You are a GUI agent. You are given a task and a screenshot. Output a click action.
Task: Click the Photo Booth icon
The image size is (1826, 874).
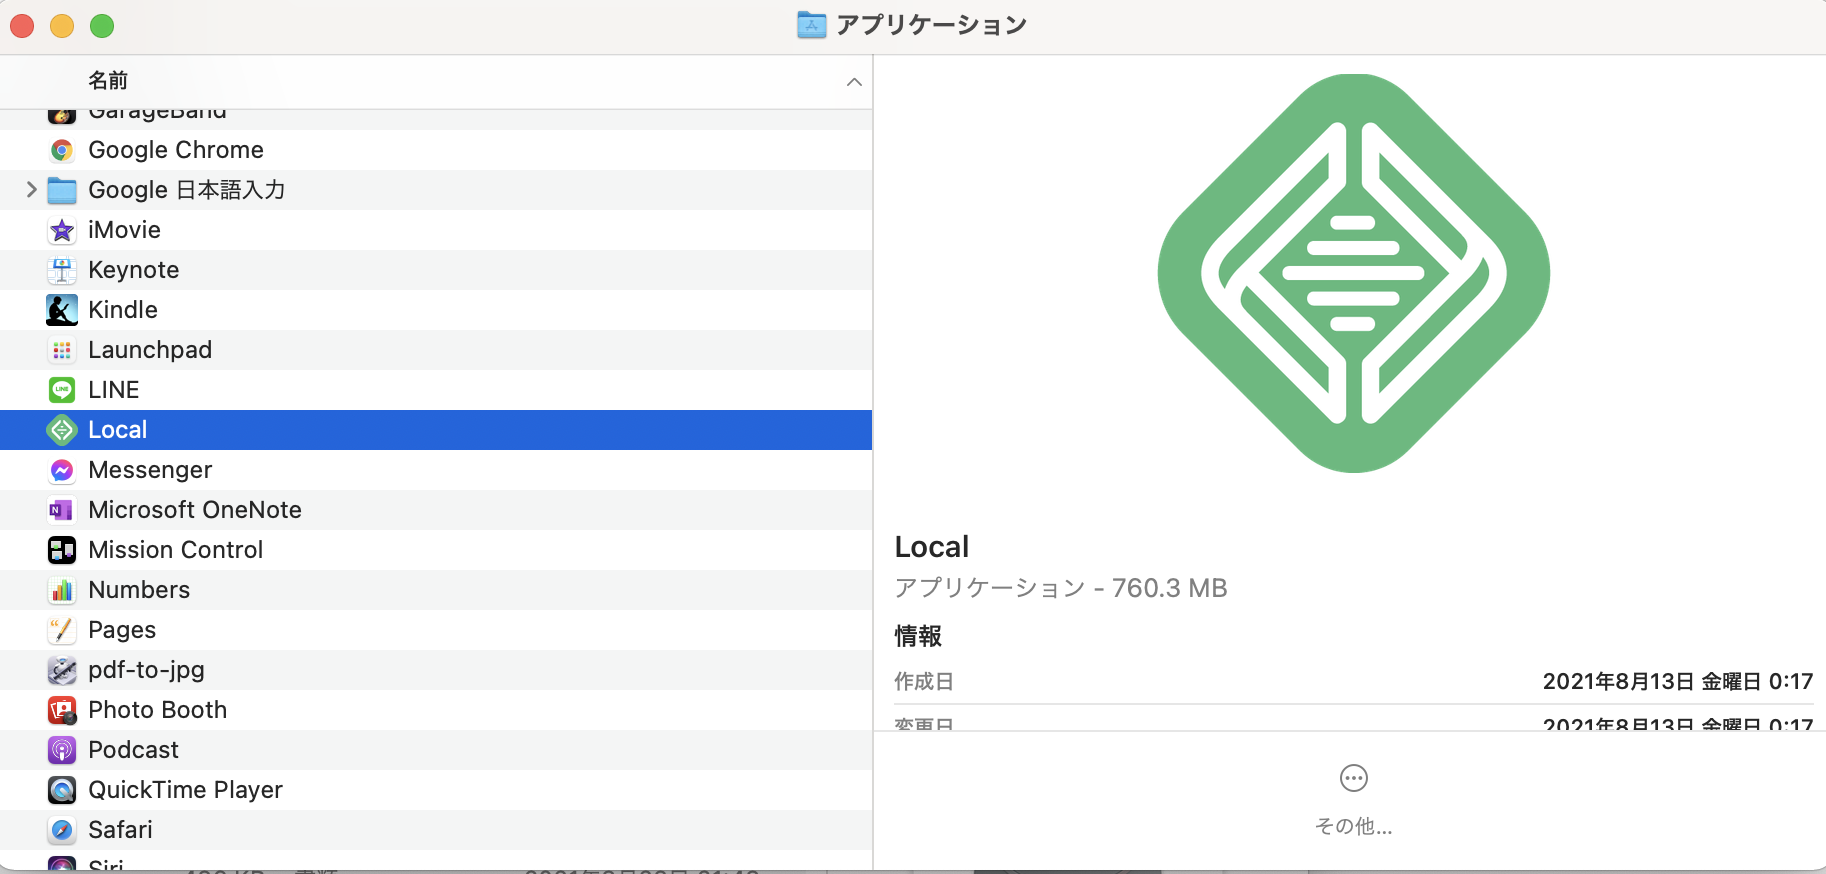(62, 710)
